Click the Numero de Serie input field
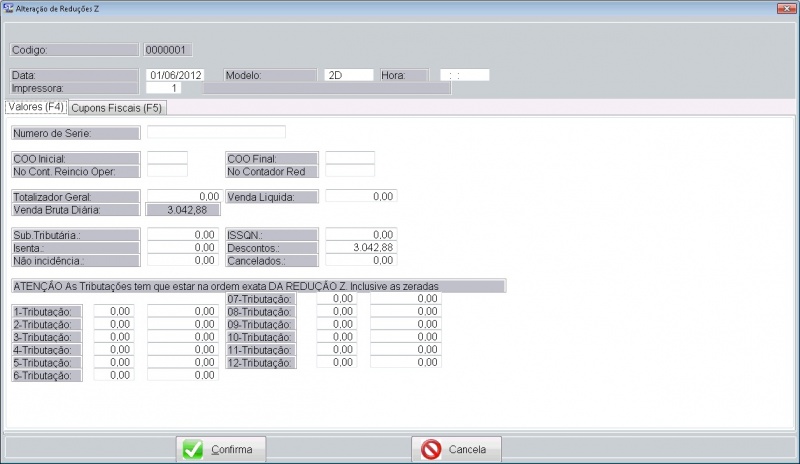800x464 pixels. pos(216,132)
